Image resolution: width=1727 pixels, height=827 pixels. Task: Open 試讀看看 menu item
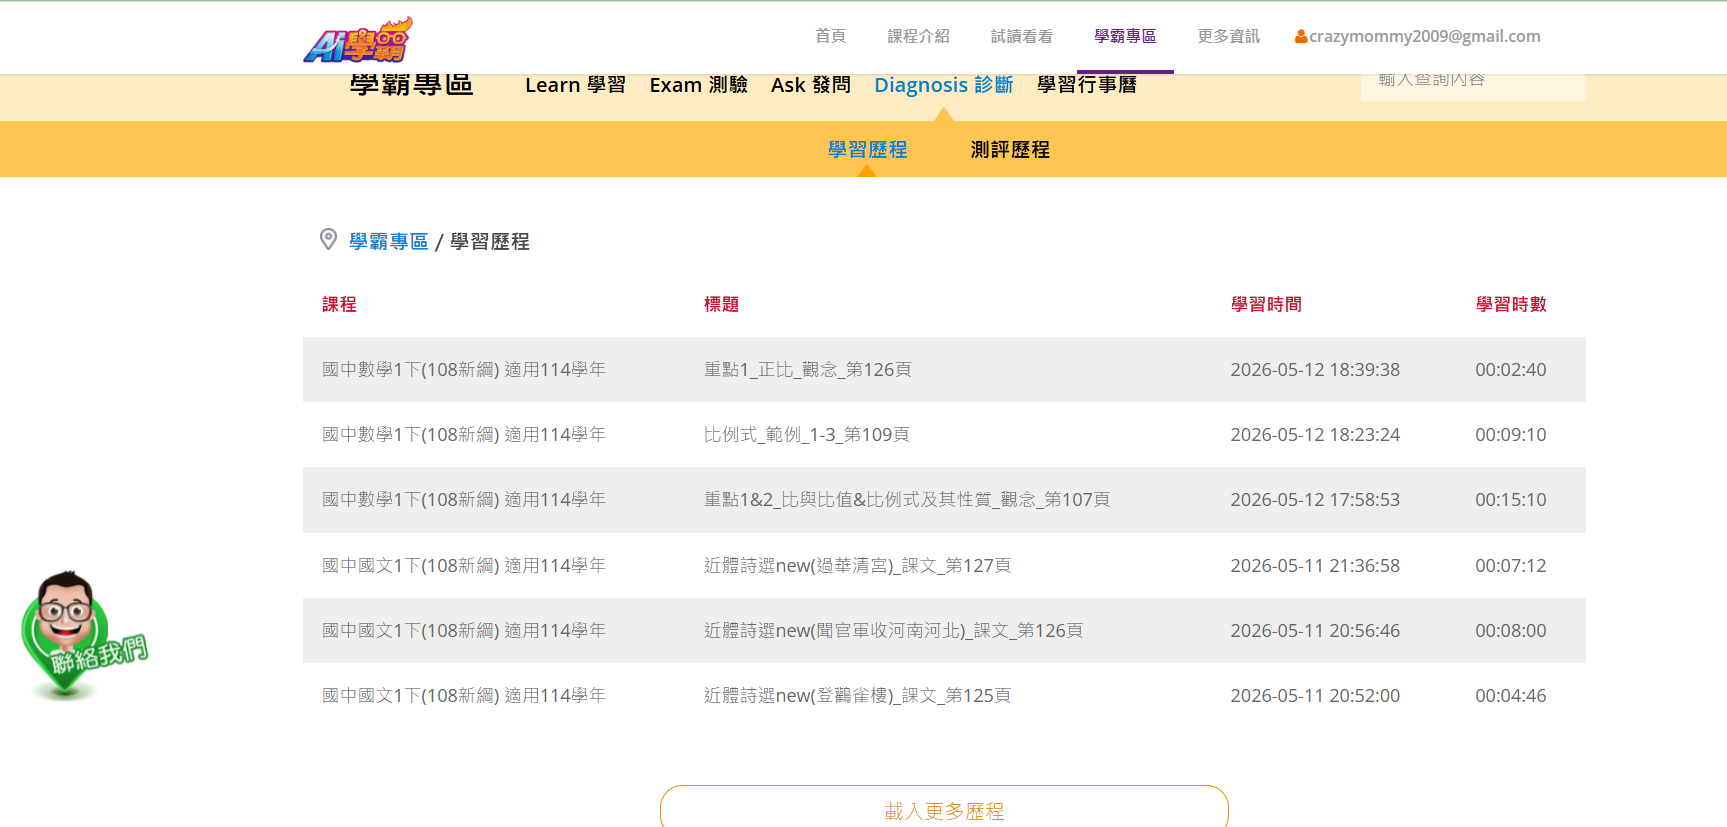[1021, 36]
